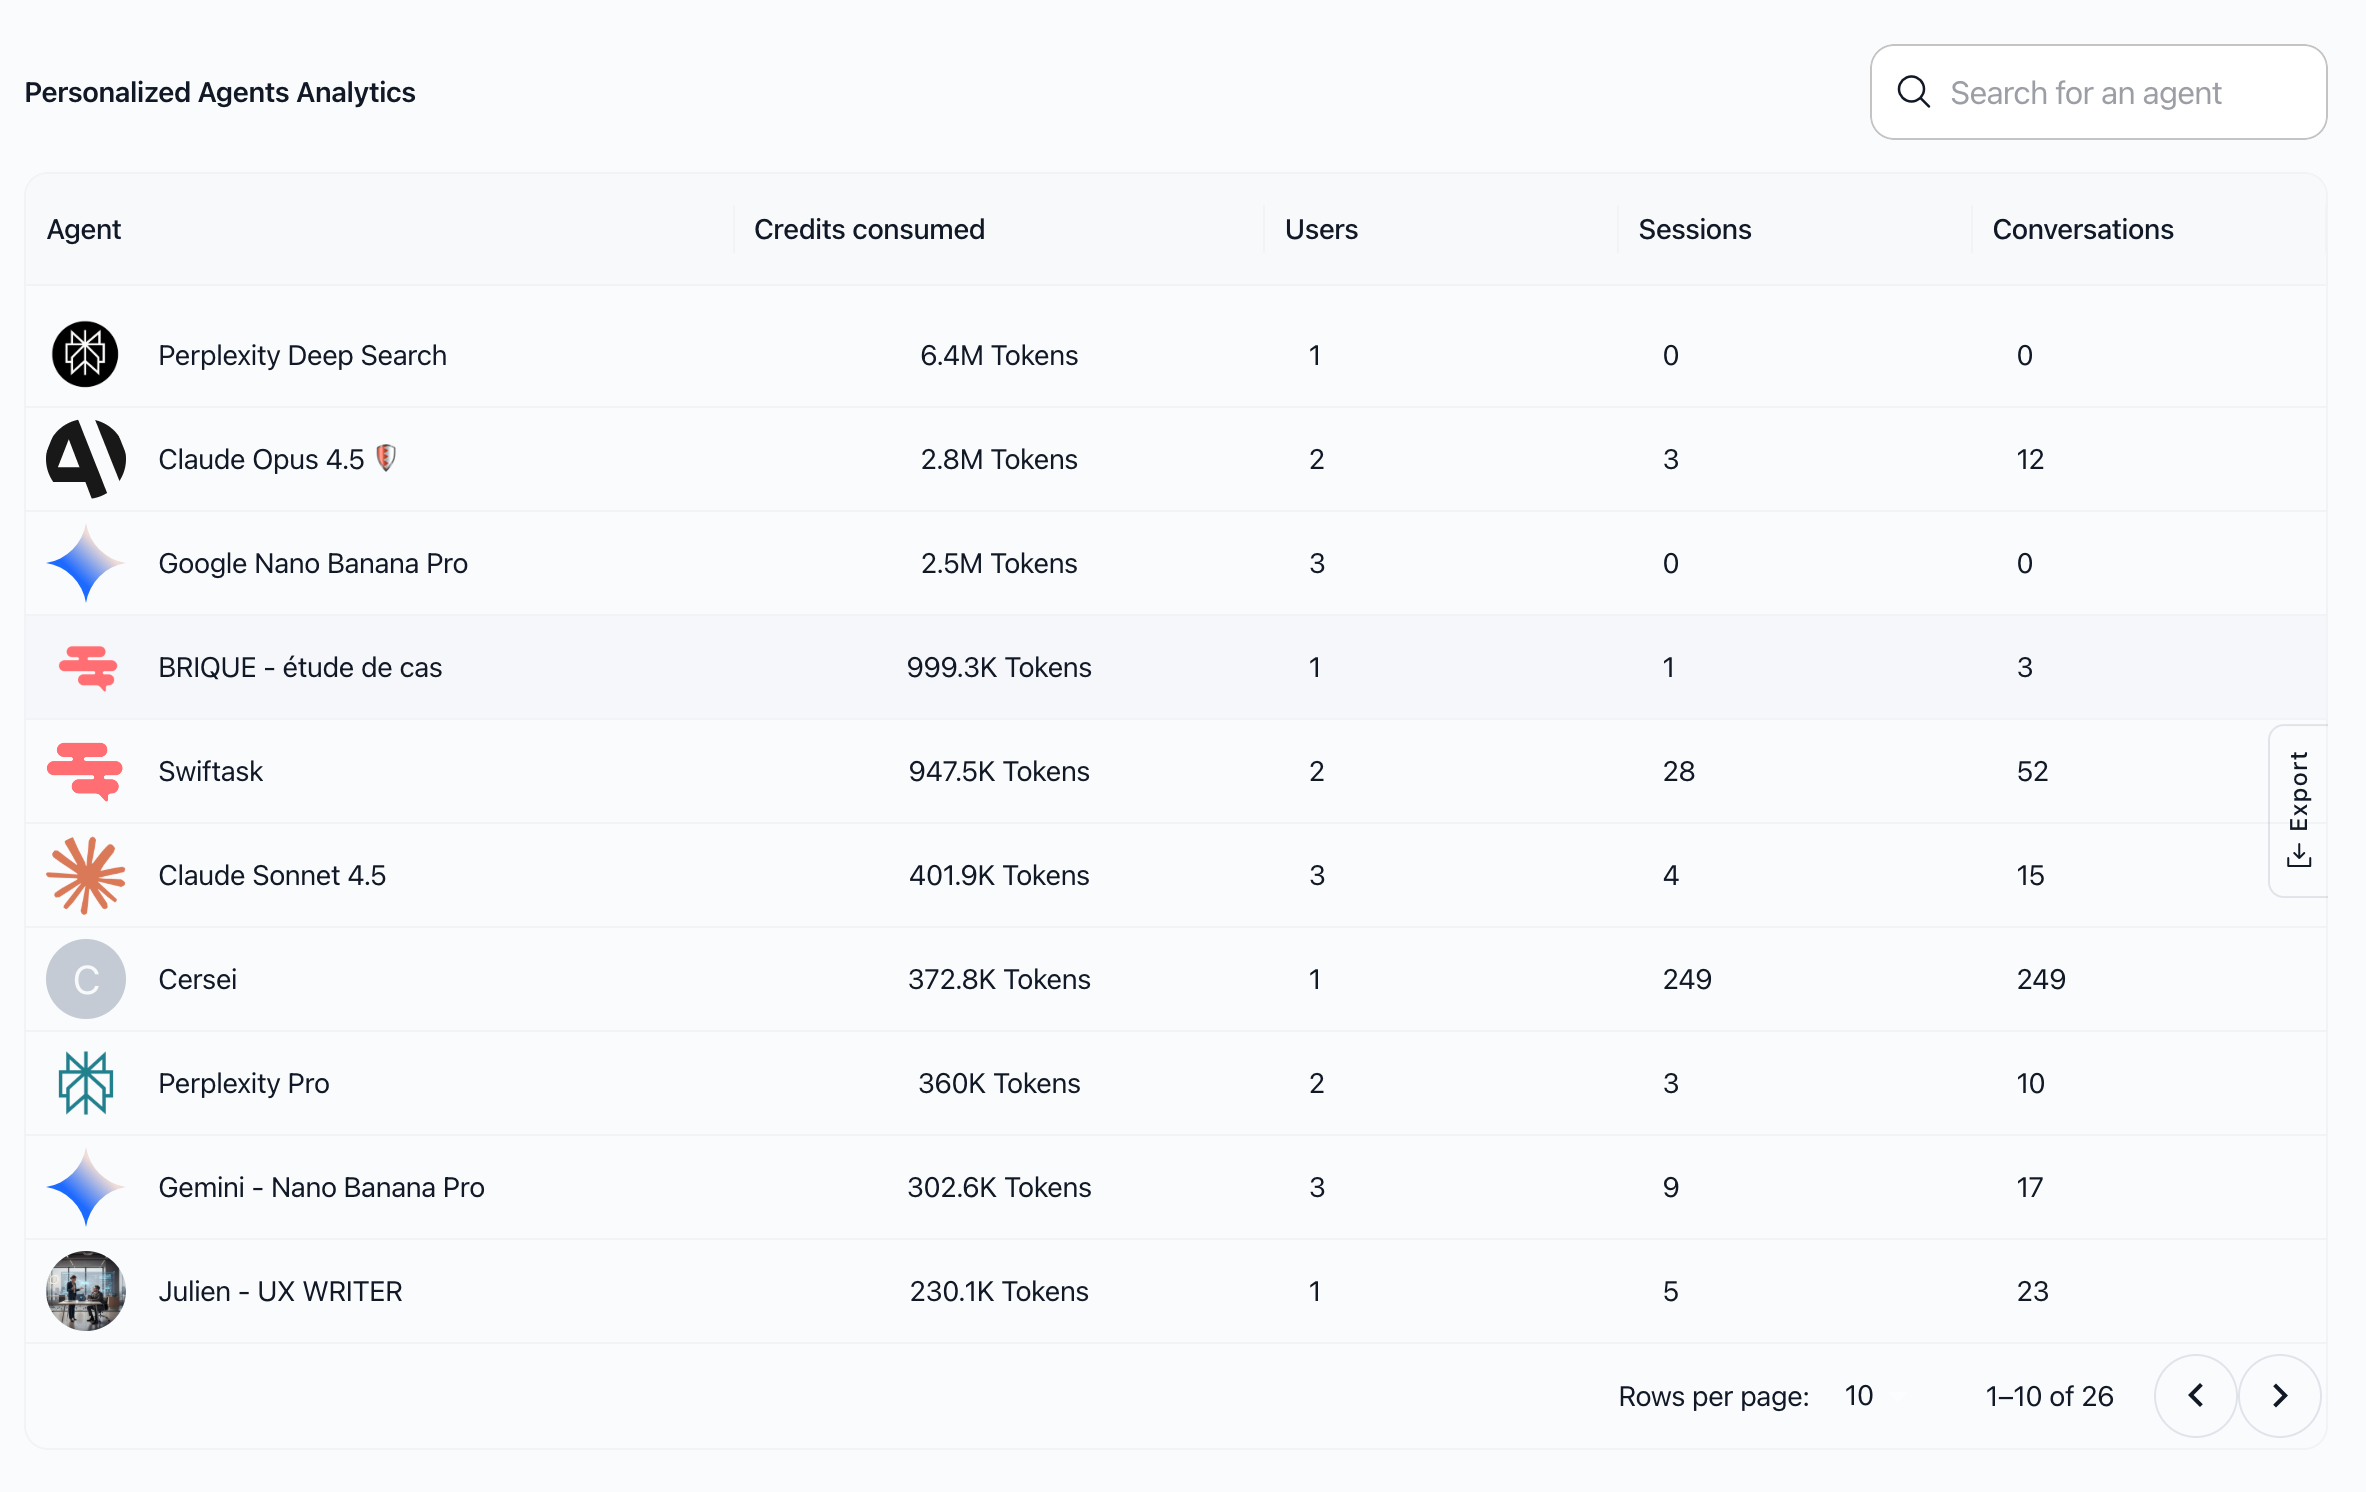Click the 401.9K Tokens credits value
Screen dimensions: 2366x1492
(999, 875)
